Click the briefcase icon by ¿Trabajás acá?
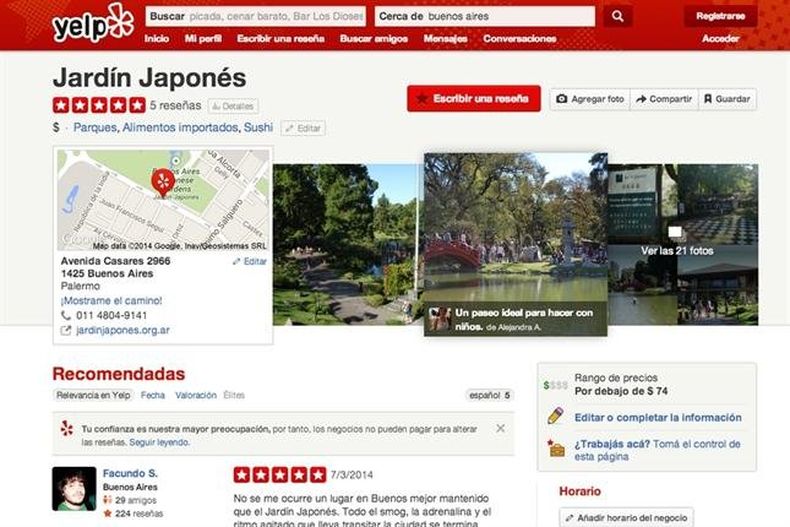 (x=556, y=447)
